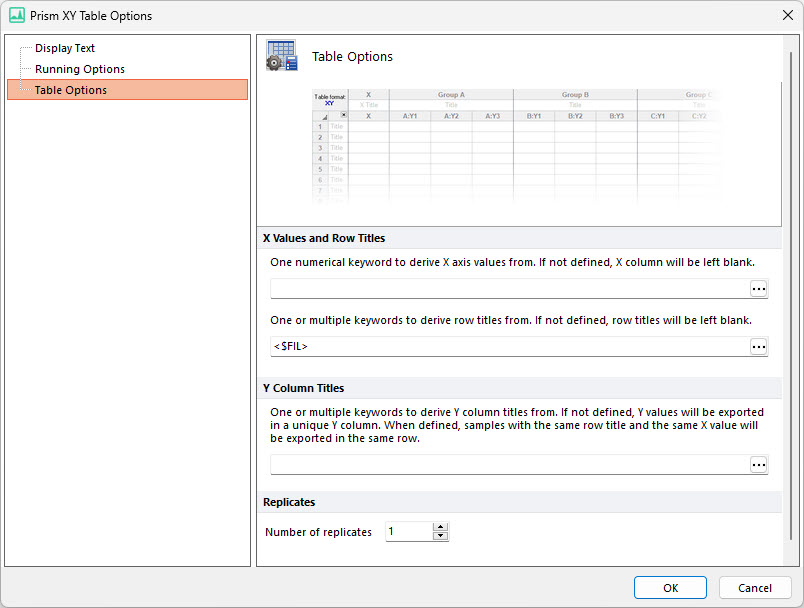This screenshot has height=608, width=804.
Task: Increase the number of replicates
Action: click(x=441, y=527)
